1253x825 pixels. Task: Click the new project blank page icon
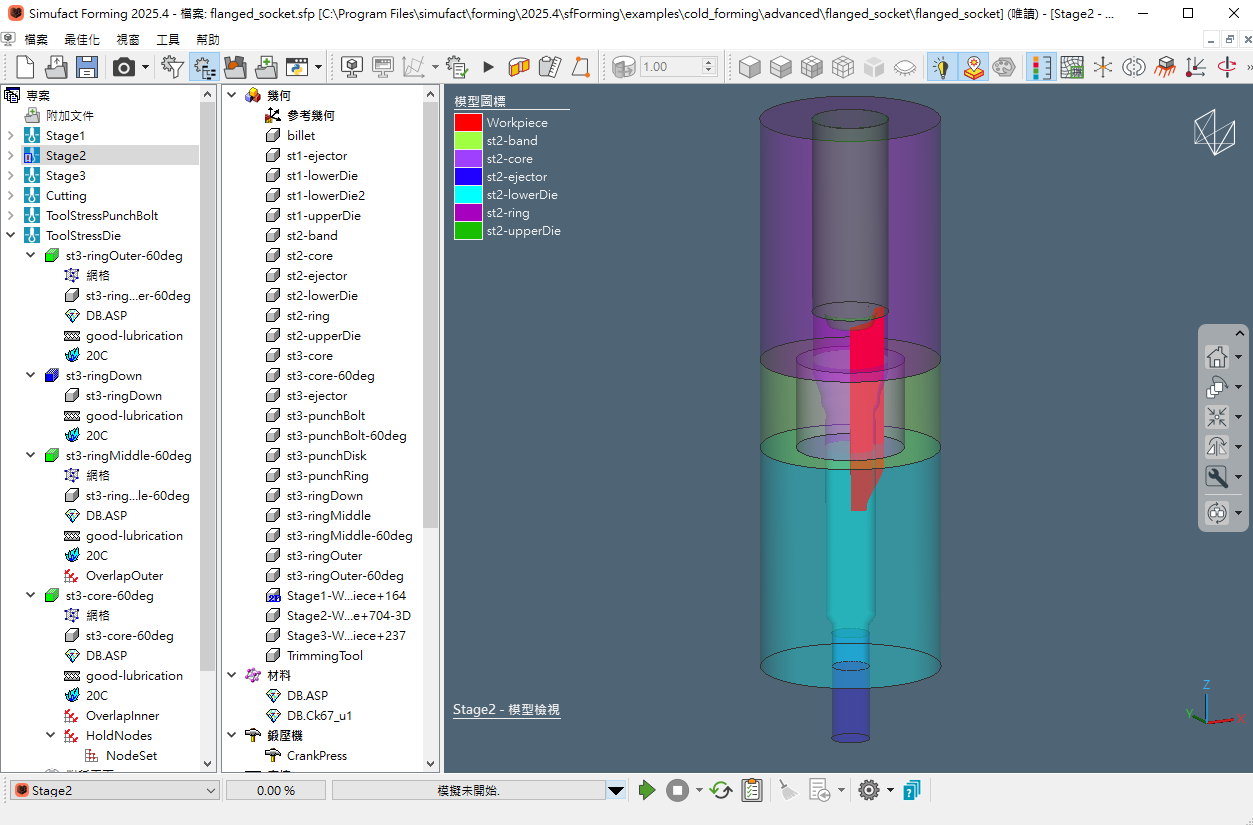[x=25, y=67]
